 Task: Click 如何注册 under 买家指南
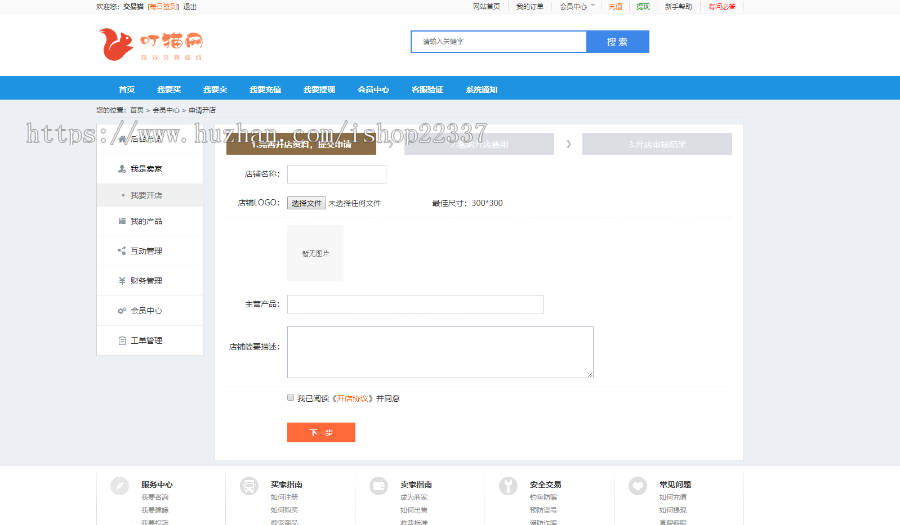[284, 497]
